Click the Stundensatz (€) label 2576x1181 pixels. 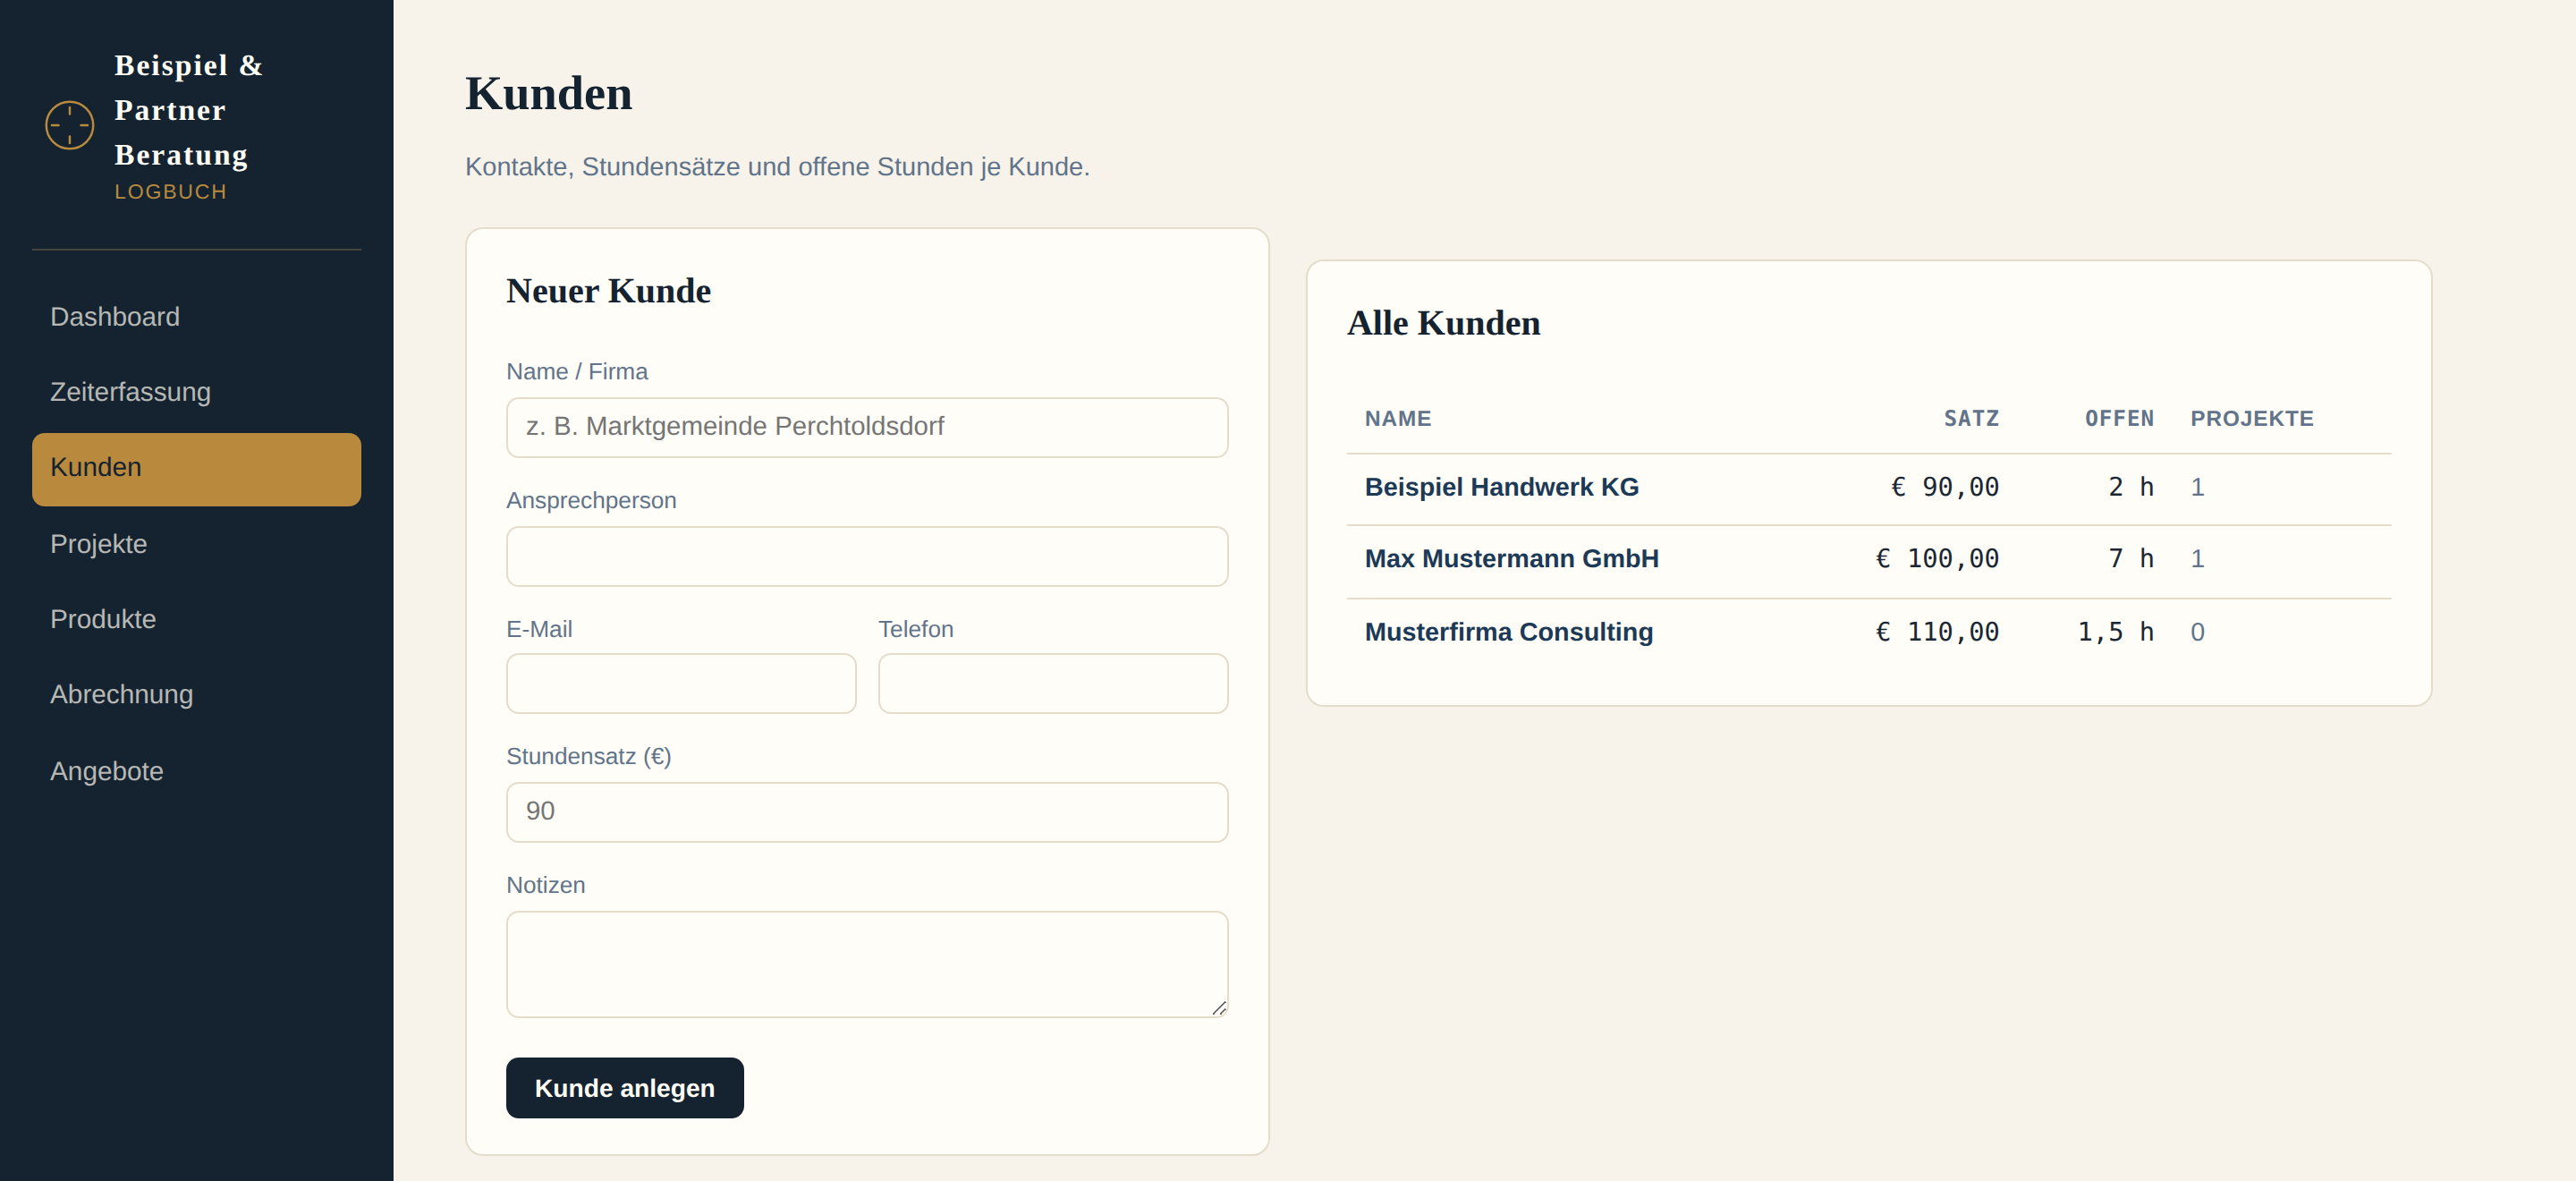pyautogui.click(x=589, y=757)
